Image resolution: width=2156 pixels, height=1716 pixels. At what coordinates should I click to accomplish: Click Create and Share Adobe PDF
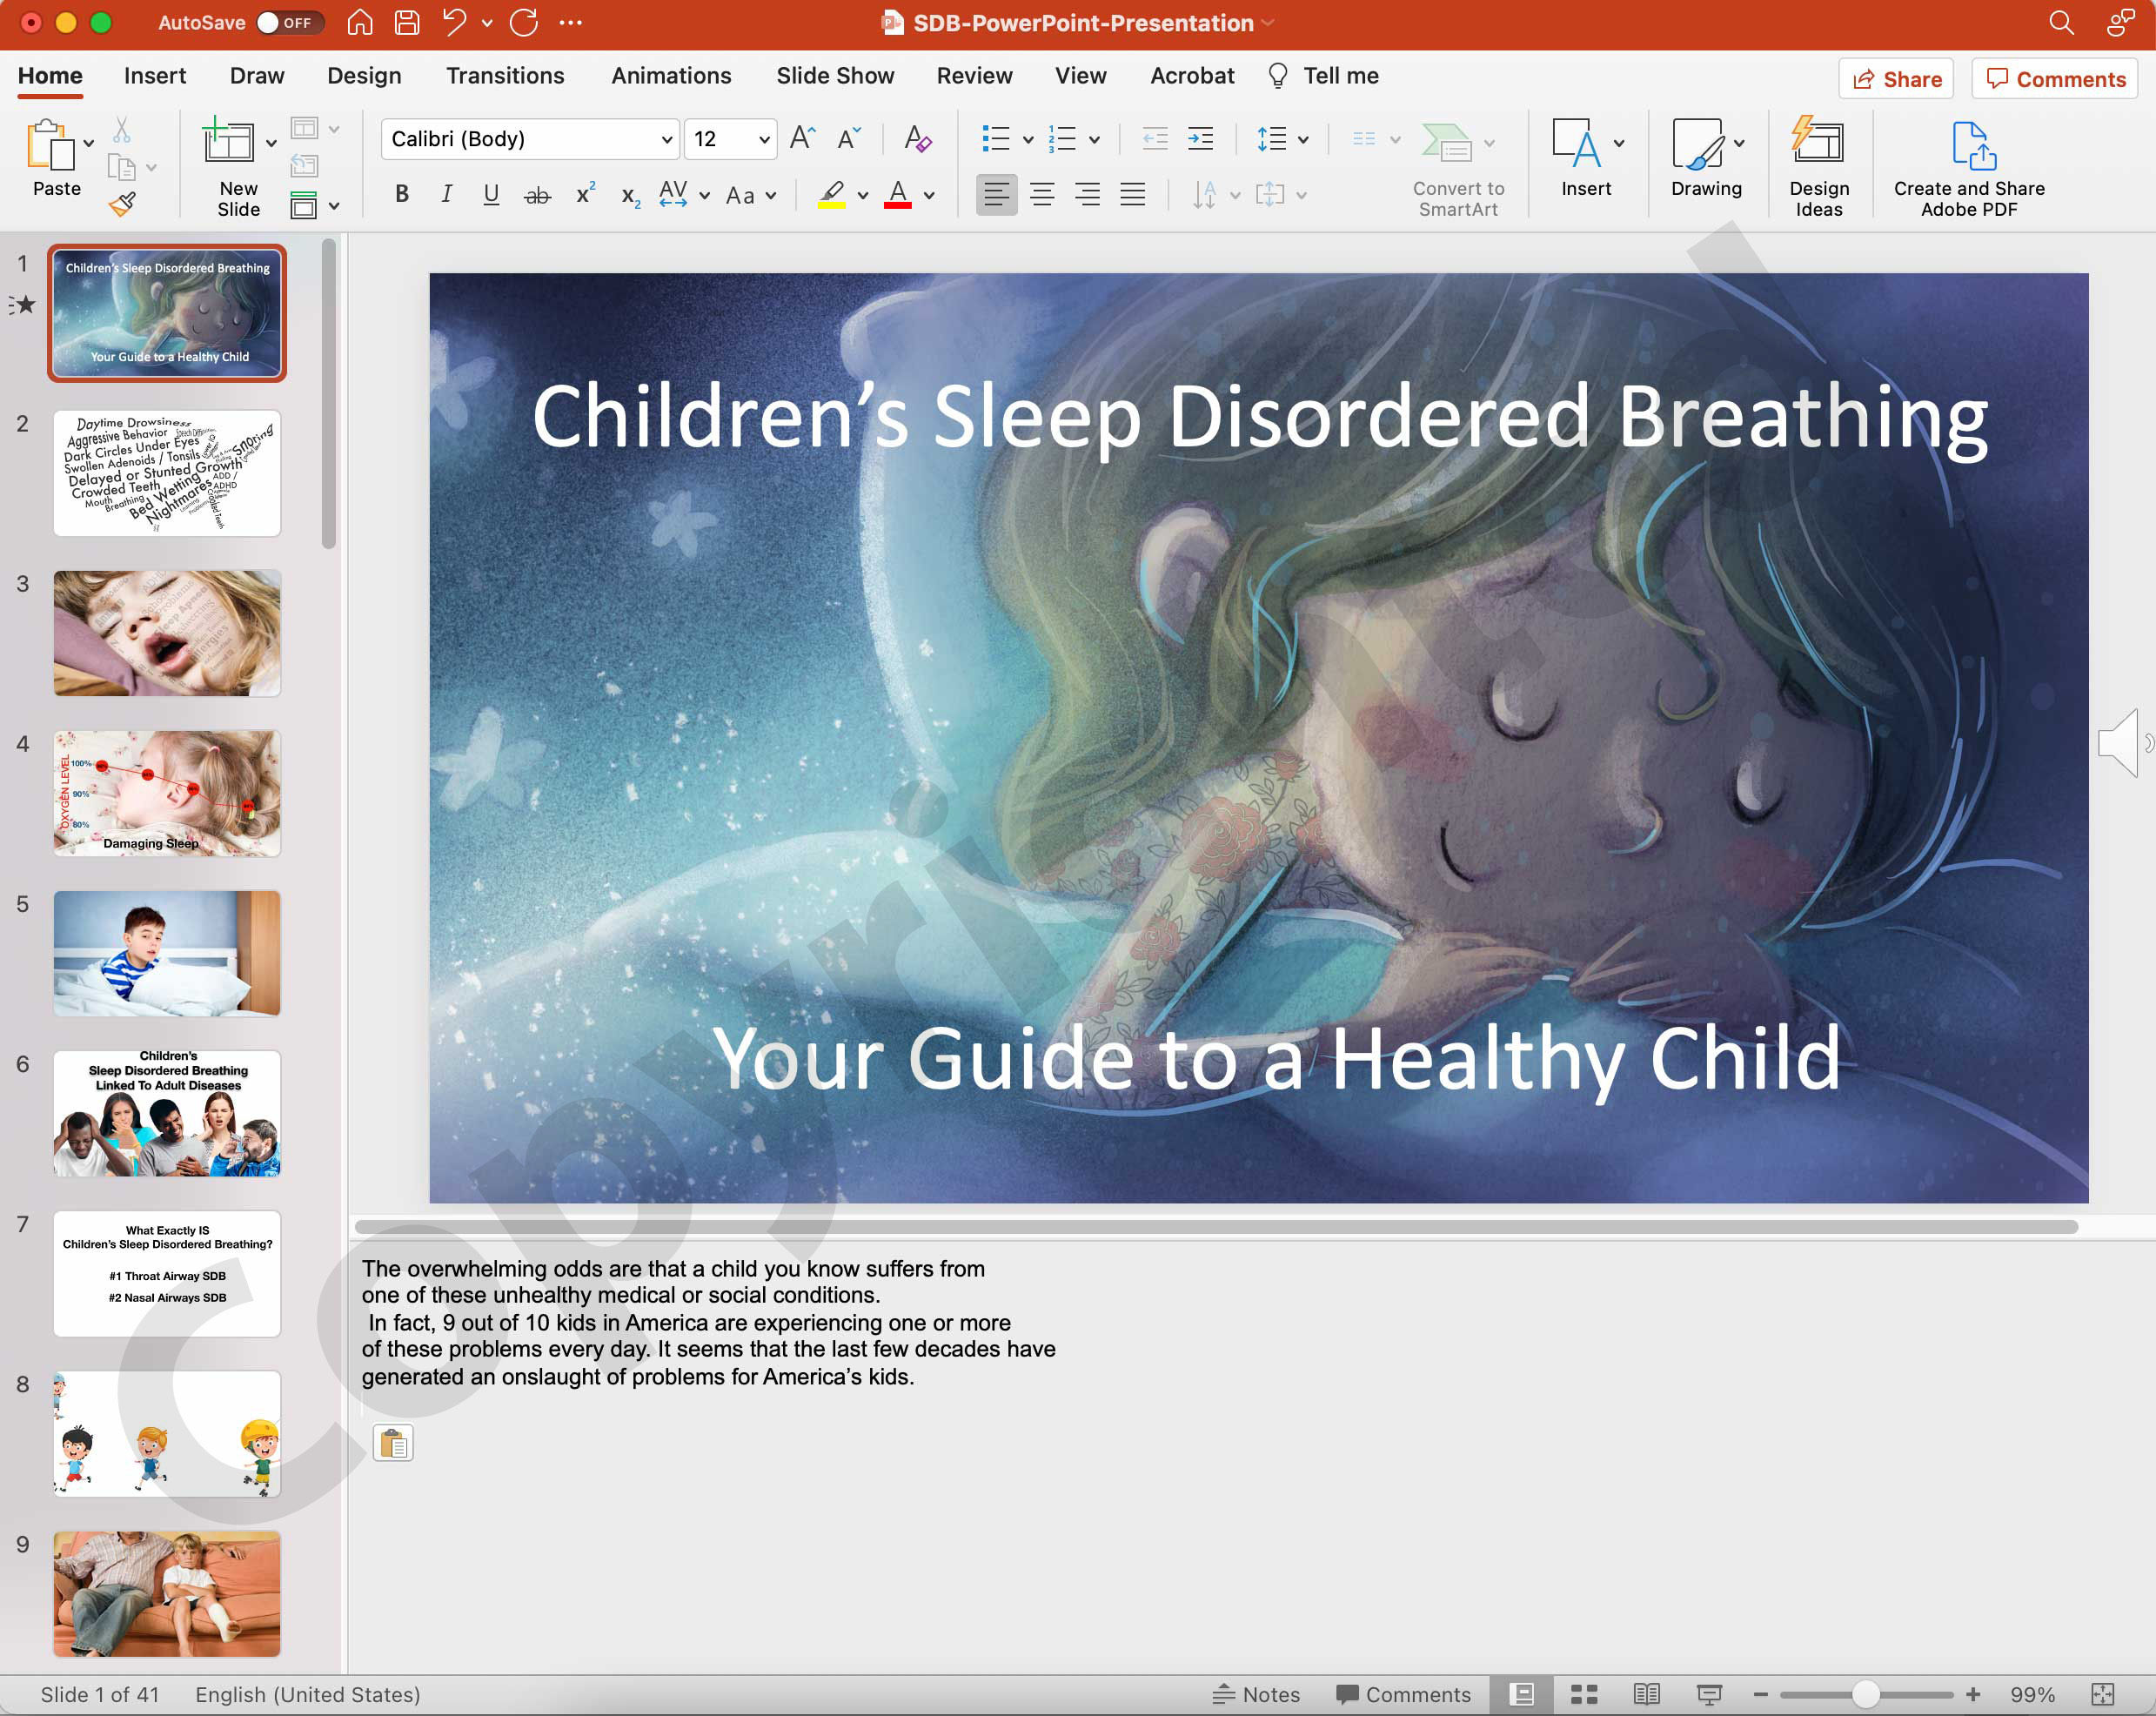(1968, 168)
